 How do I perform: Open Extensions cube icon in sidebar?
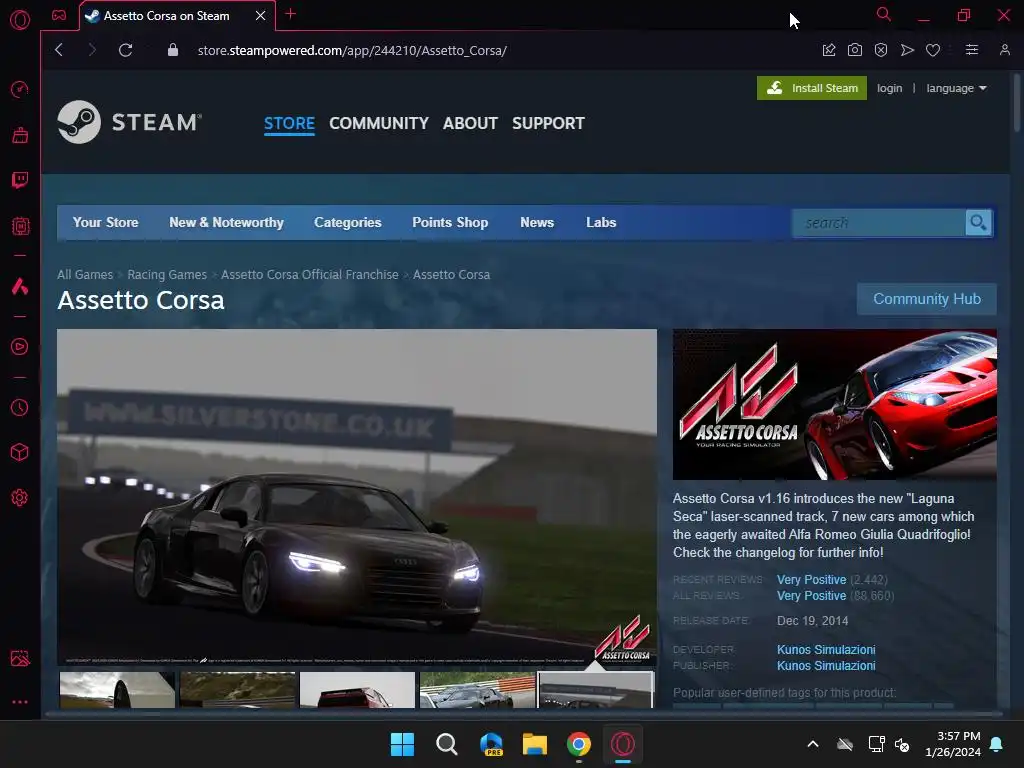coord(20,452)
